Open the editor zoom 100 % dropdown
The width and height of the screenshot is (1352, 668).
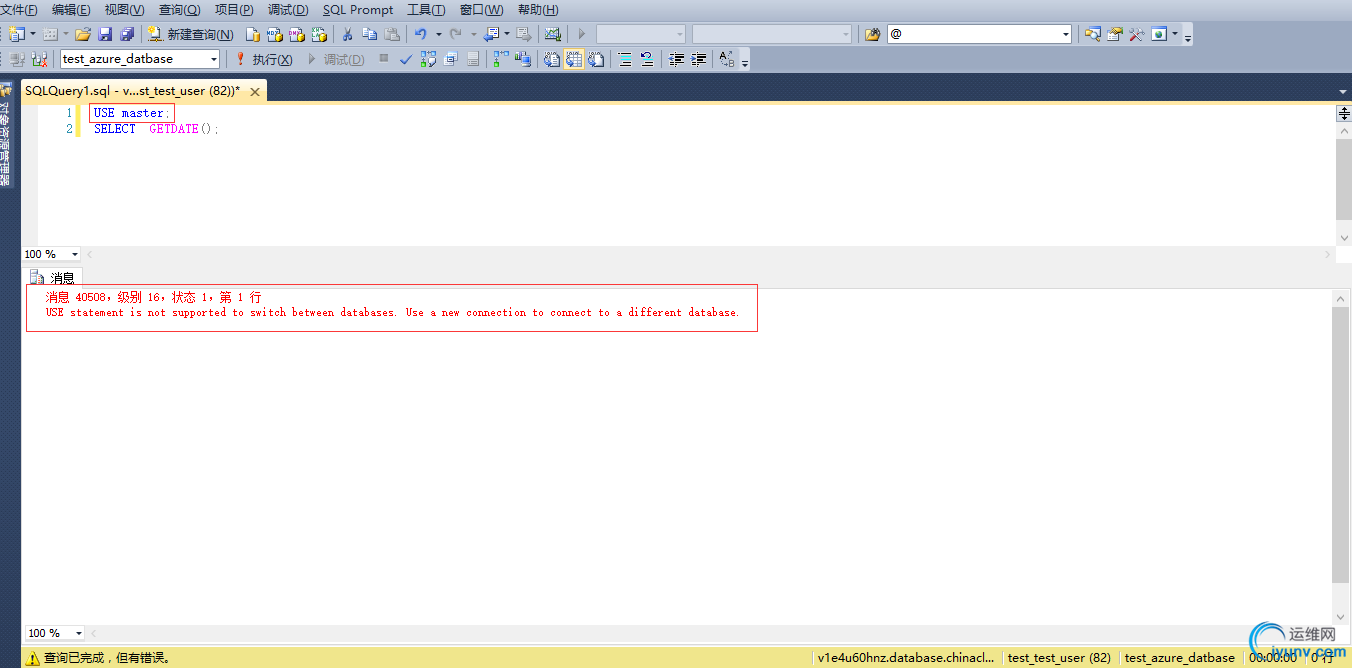(75, 254)
